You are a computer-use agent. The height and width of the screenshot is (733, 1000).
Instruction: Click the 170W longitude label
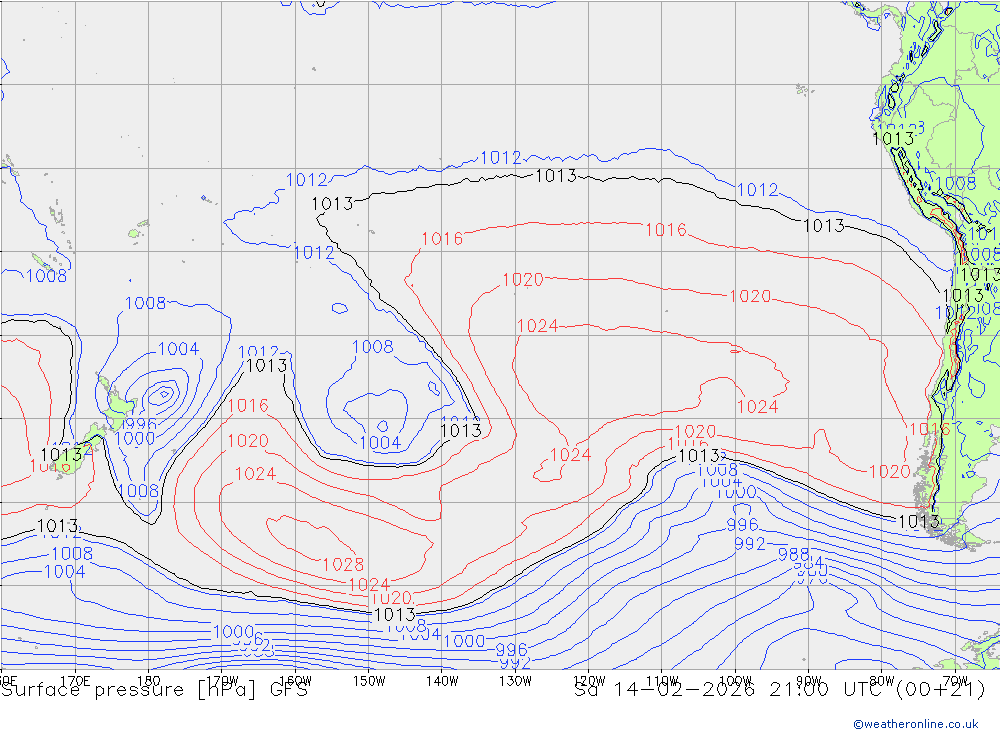pos(222,681)
